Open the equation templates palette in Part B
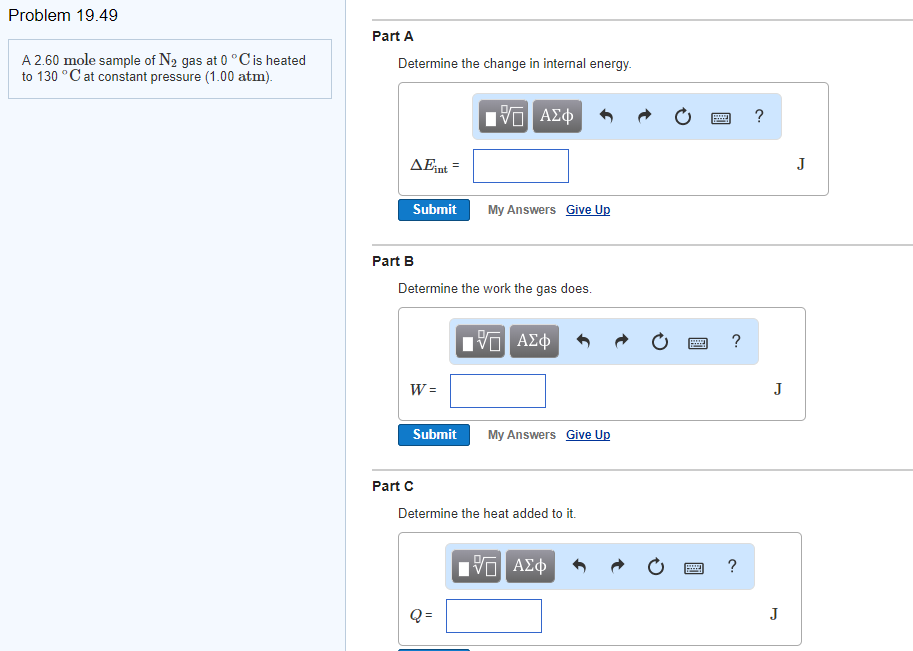 pyautogui.click(x=477, y=341)
